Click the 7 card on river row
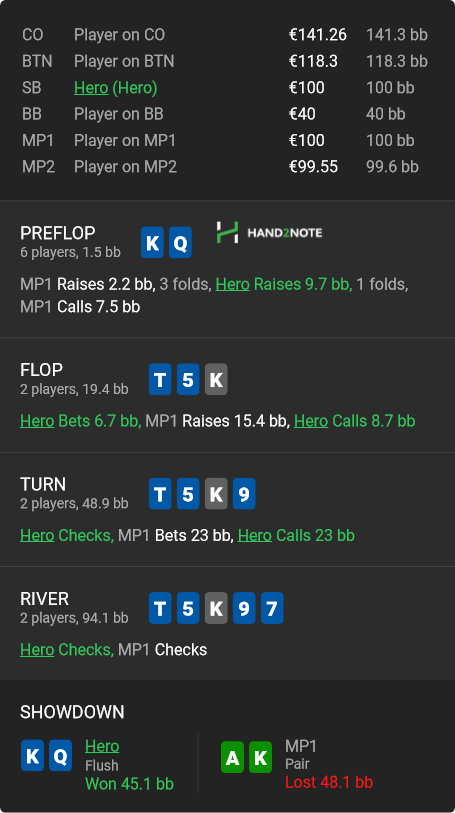455x813 pixels. pos(272,608)
